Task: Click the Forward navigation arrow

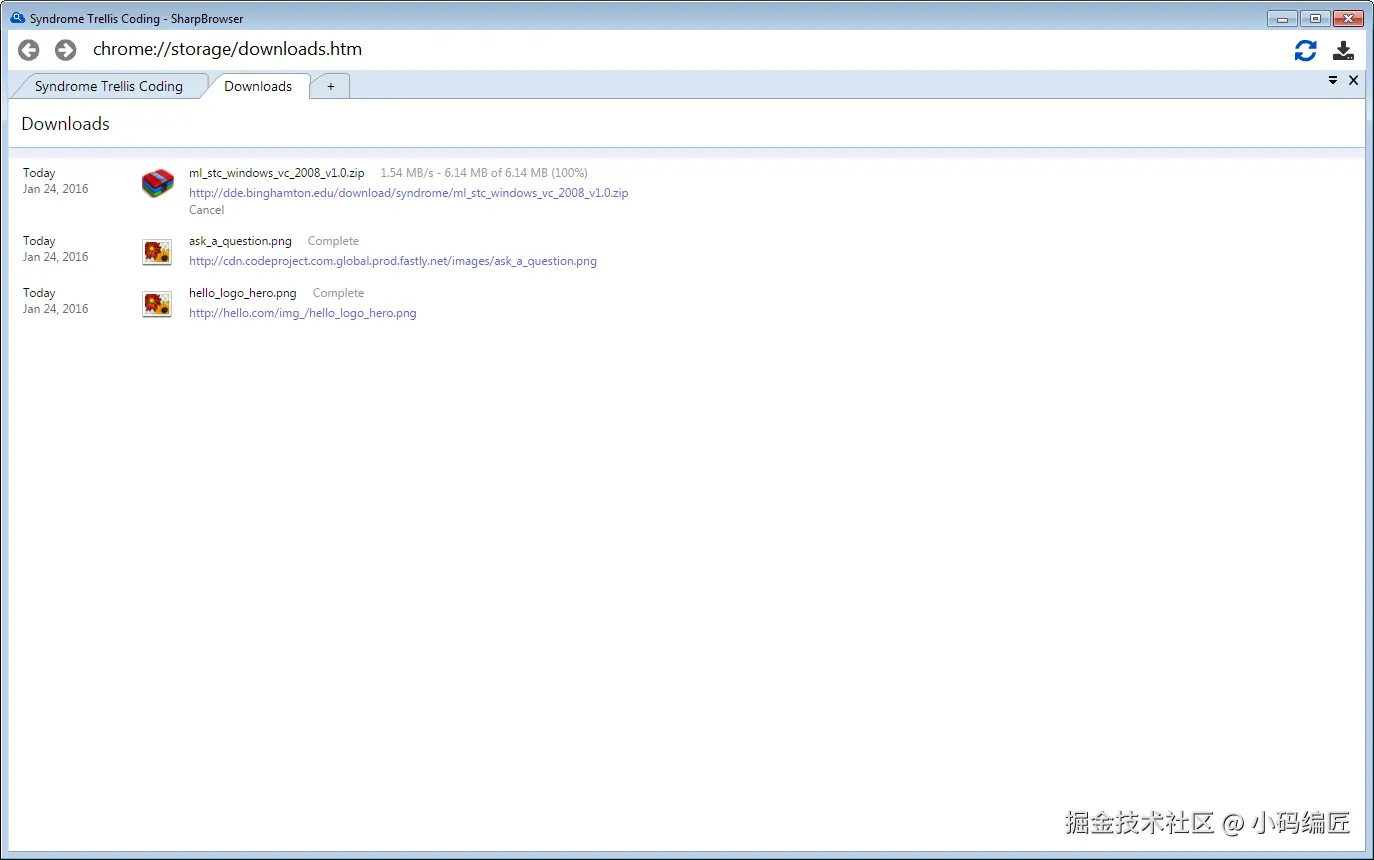Action: 66,50
